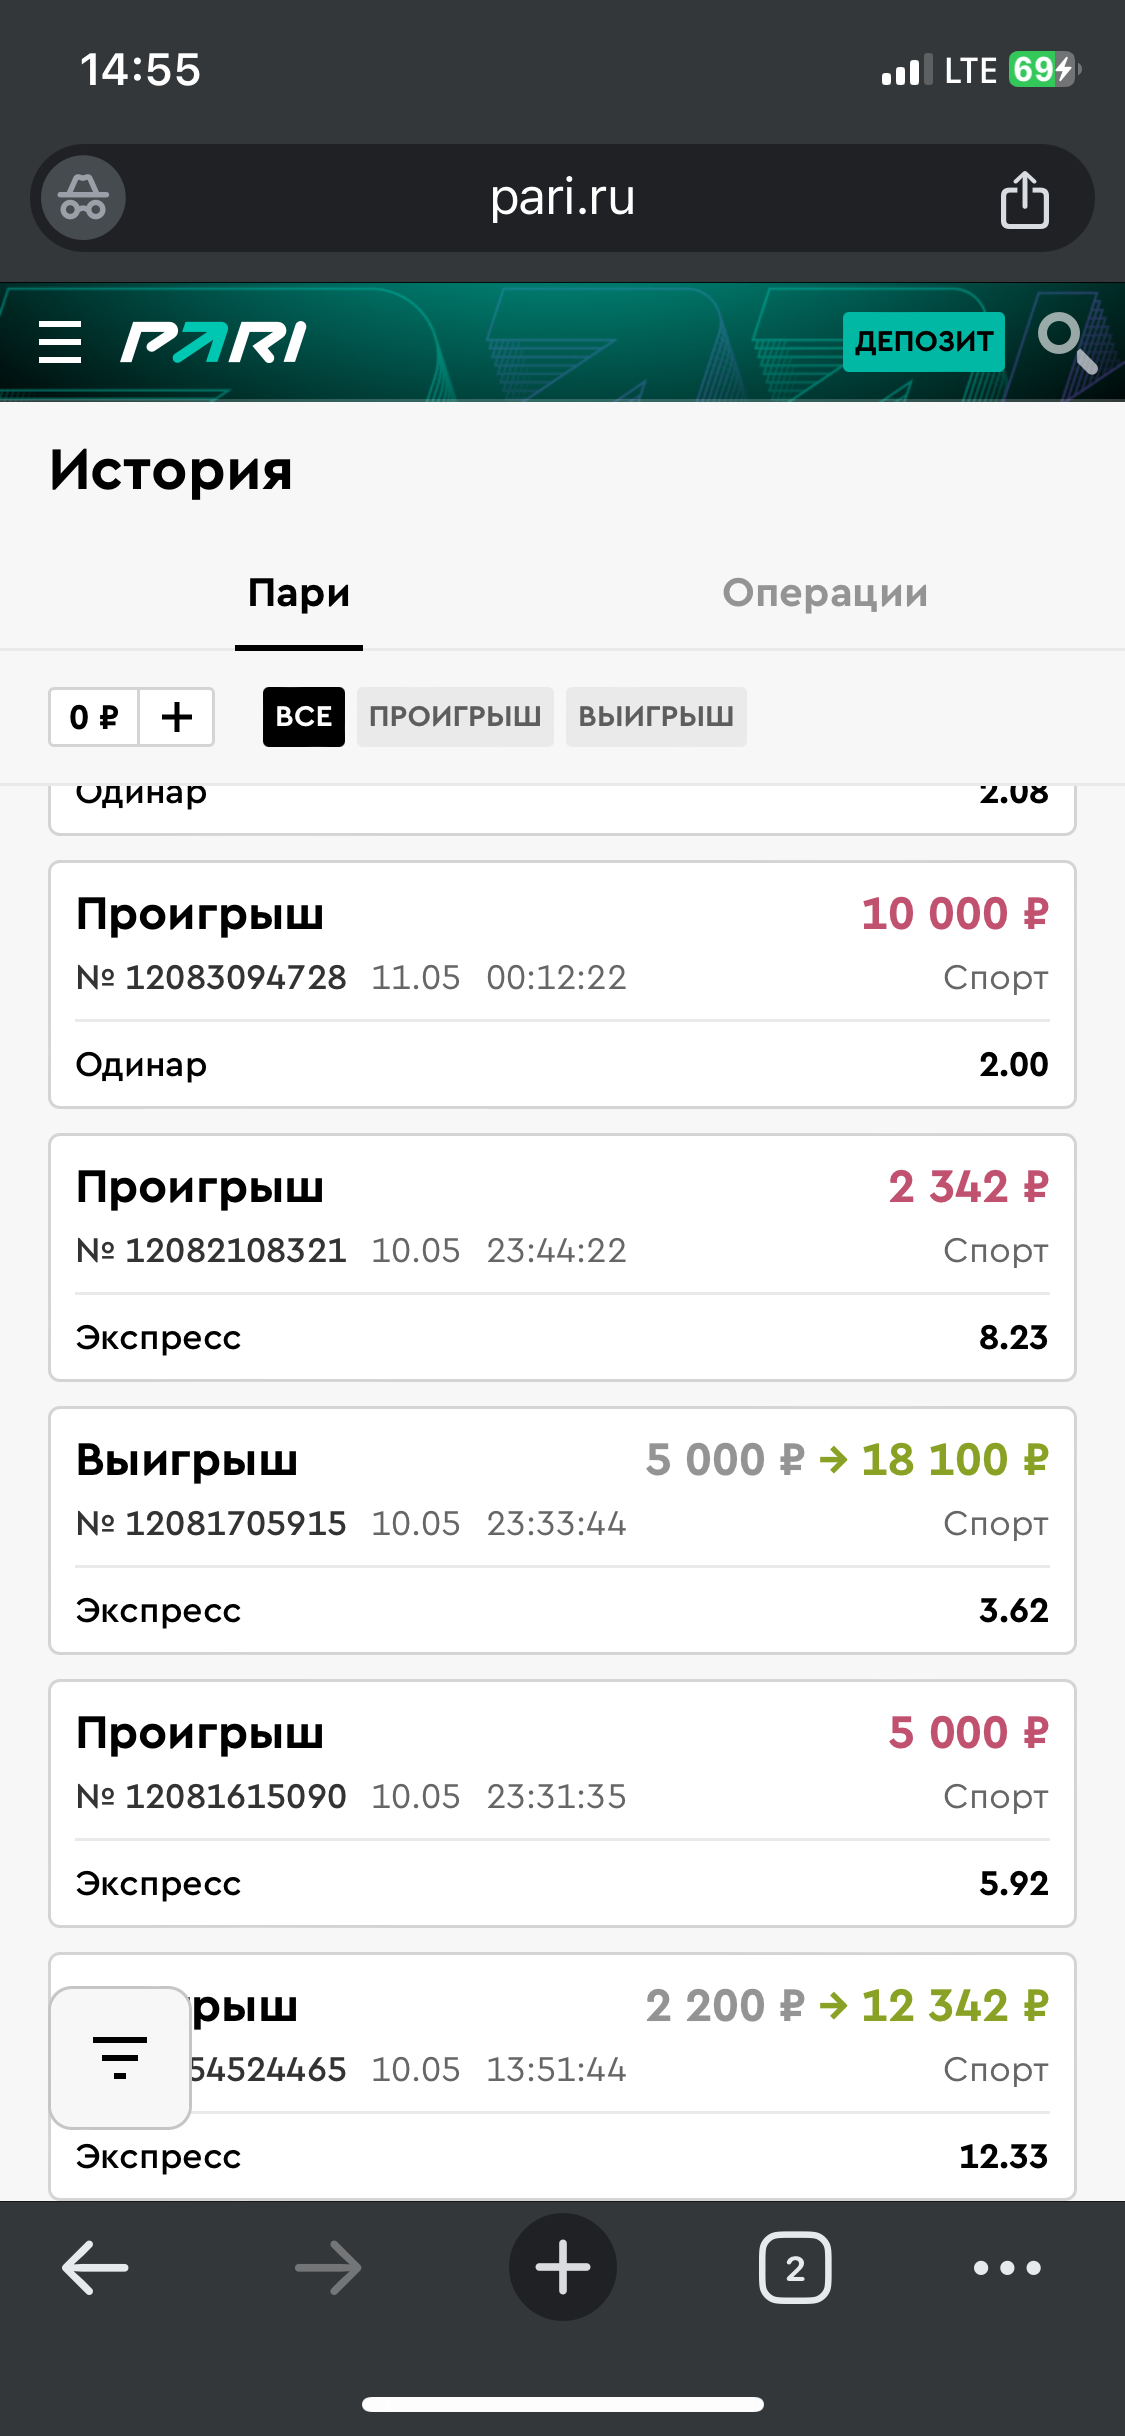
Task: Open the browser three-dots menu
Action: click(1007, 2267)
